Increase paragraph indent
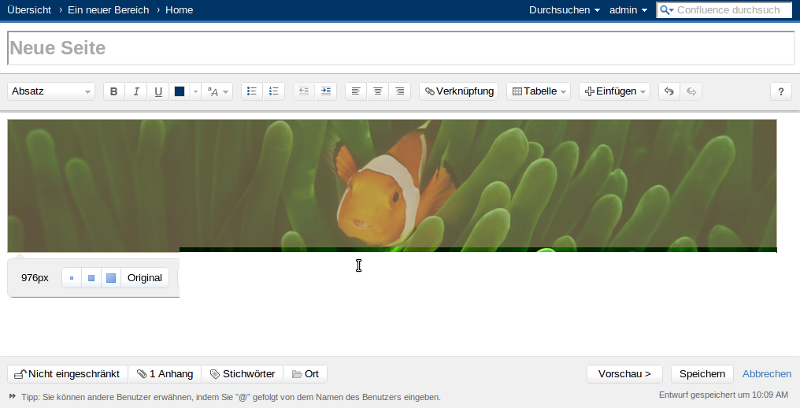Screen dimensions: 800x408 pos(325,91)
